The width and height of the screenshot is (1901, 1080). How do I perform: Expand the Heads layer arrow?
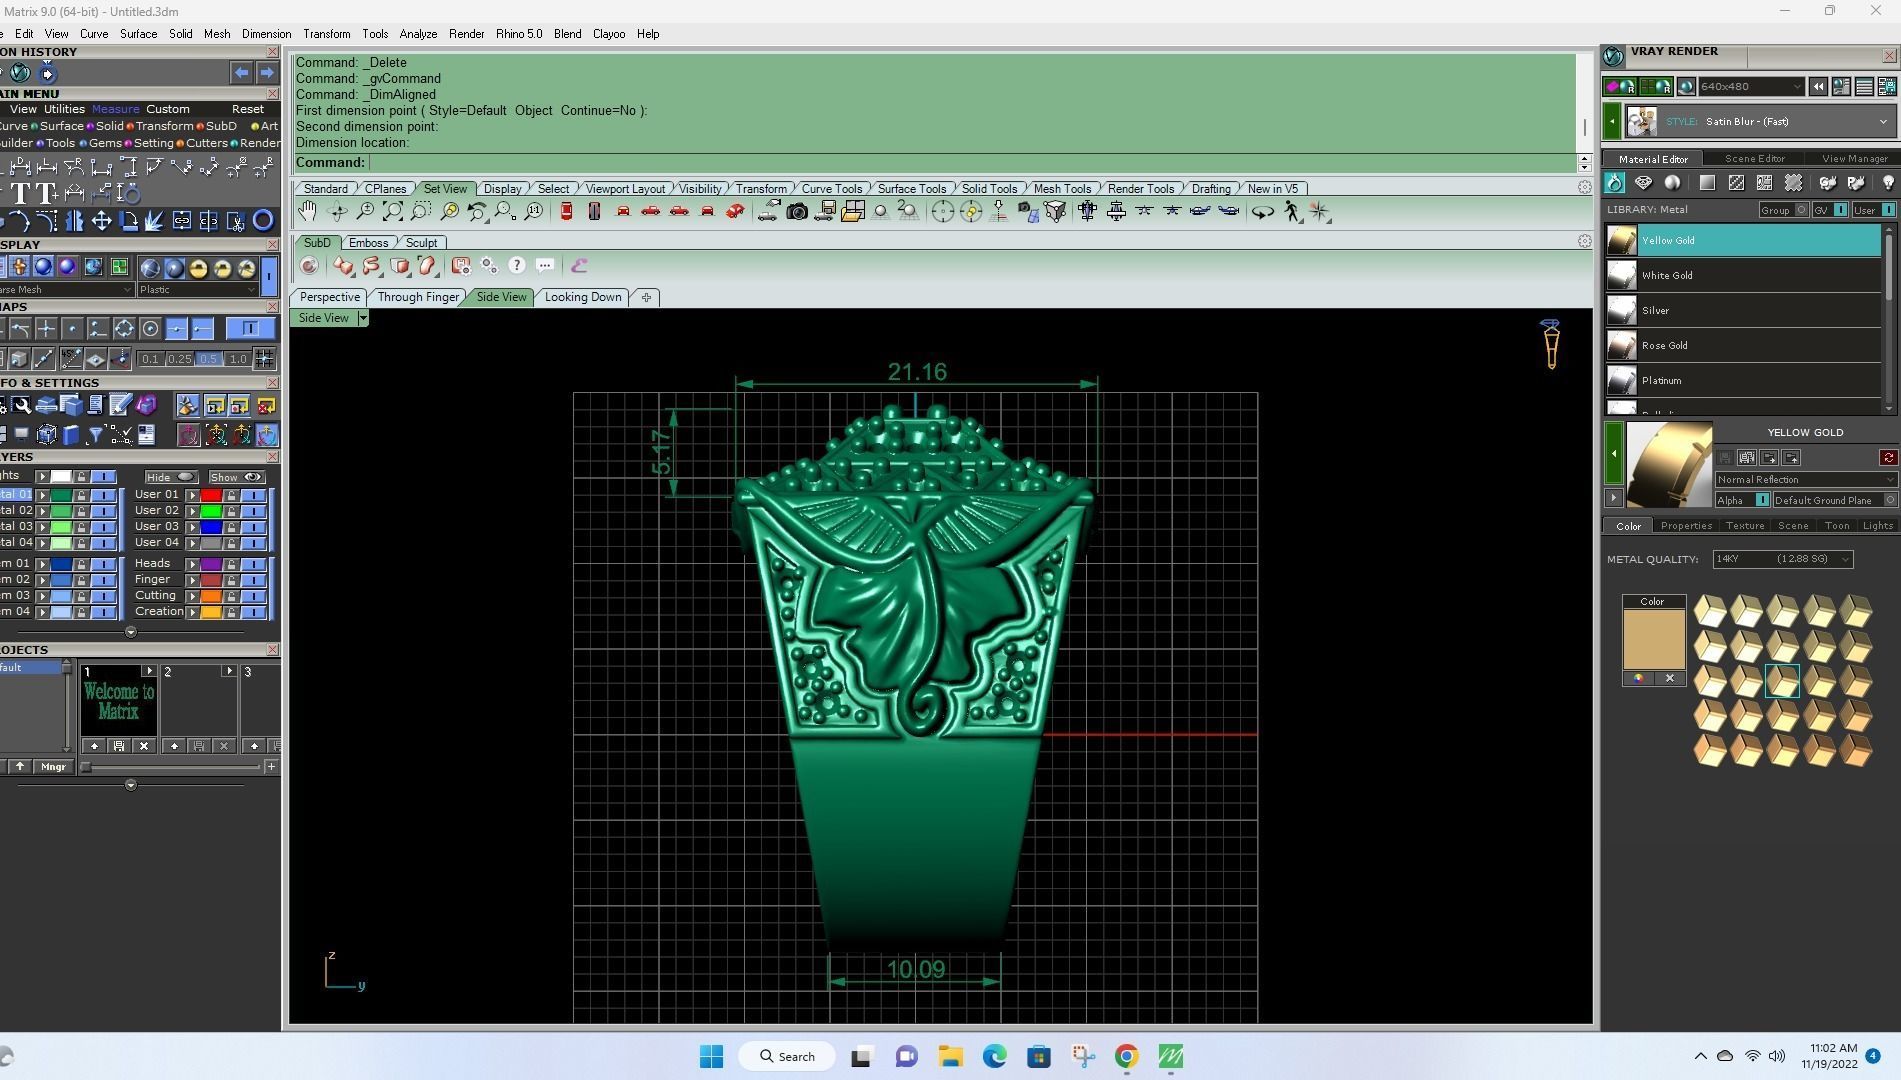[x=192, y=564]
